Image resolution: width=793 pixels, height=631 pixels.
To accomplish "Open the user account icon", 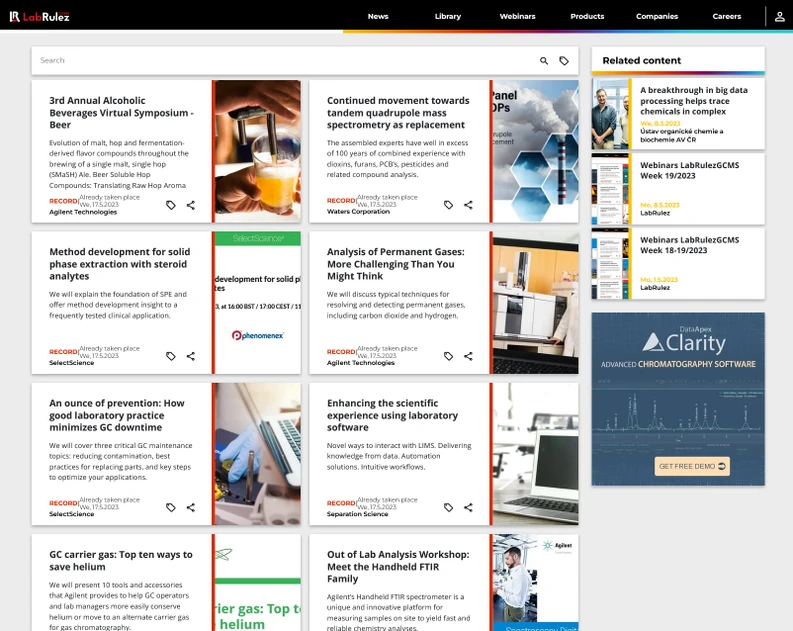I will (779, 17).
